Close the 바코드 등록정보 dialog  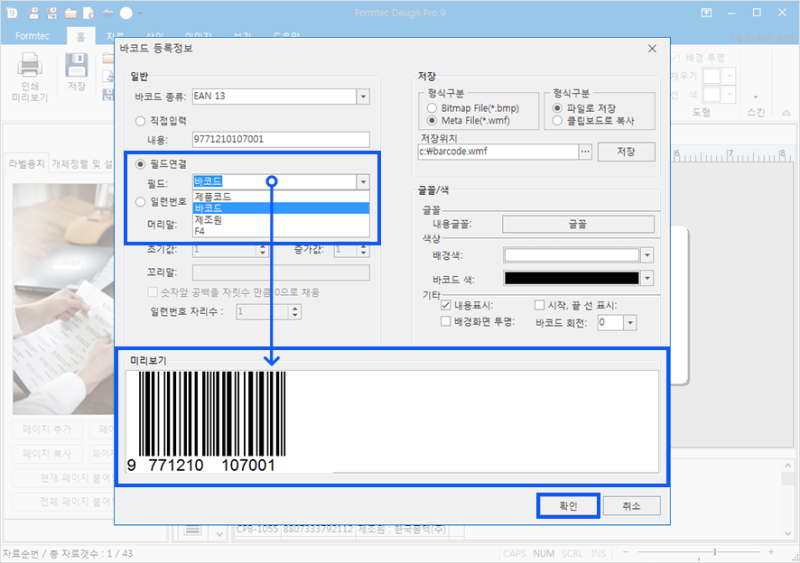pyautogui.click(x=652, y=48)
